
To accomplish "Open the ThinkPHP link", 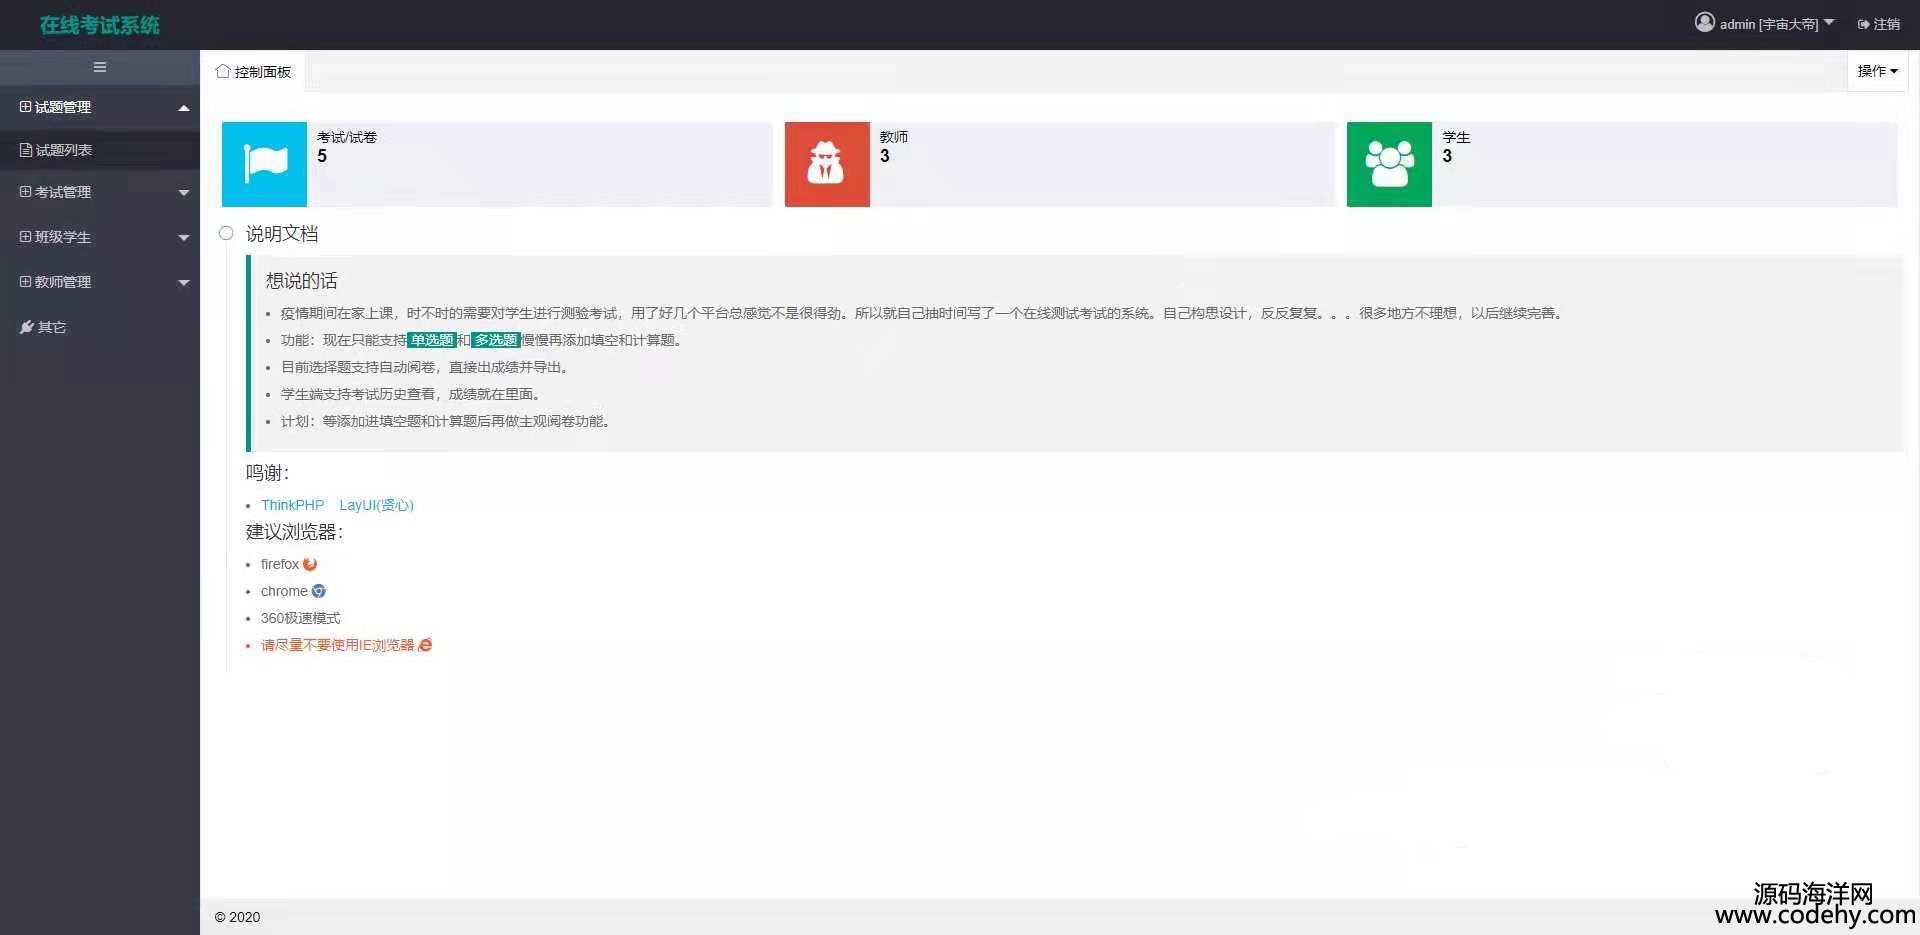I will pyautogui.click(x=292, y=505).
